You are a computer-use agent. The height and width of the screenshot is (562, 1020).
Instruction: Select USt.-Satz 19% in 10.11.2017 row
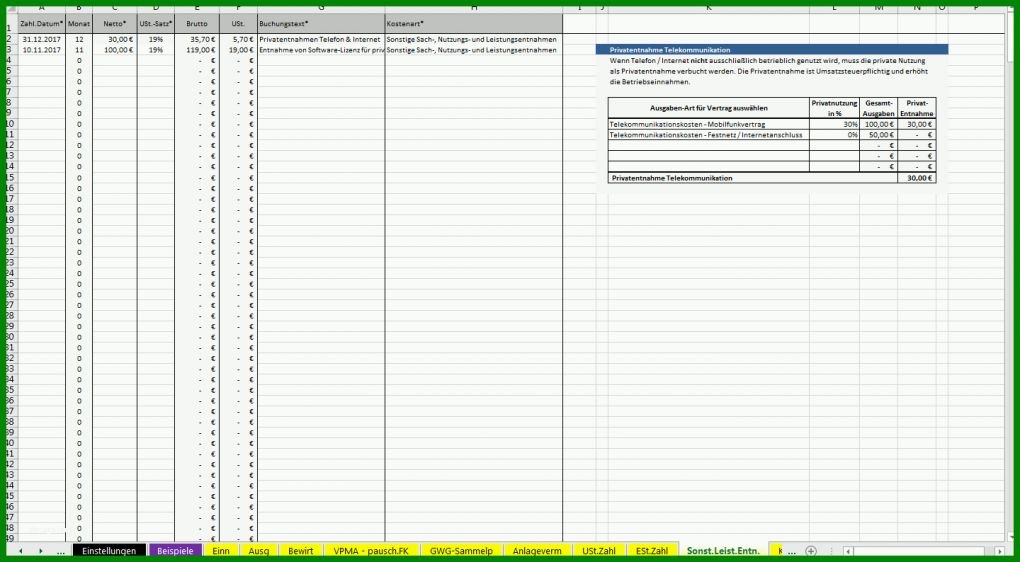click(155, 50)
